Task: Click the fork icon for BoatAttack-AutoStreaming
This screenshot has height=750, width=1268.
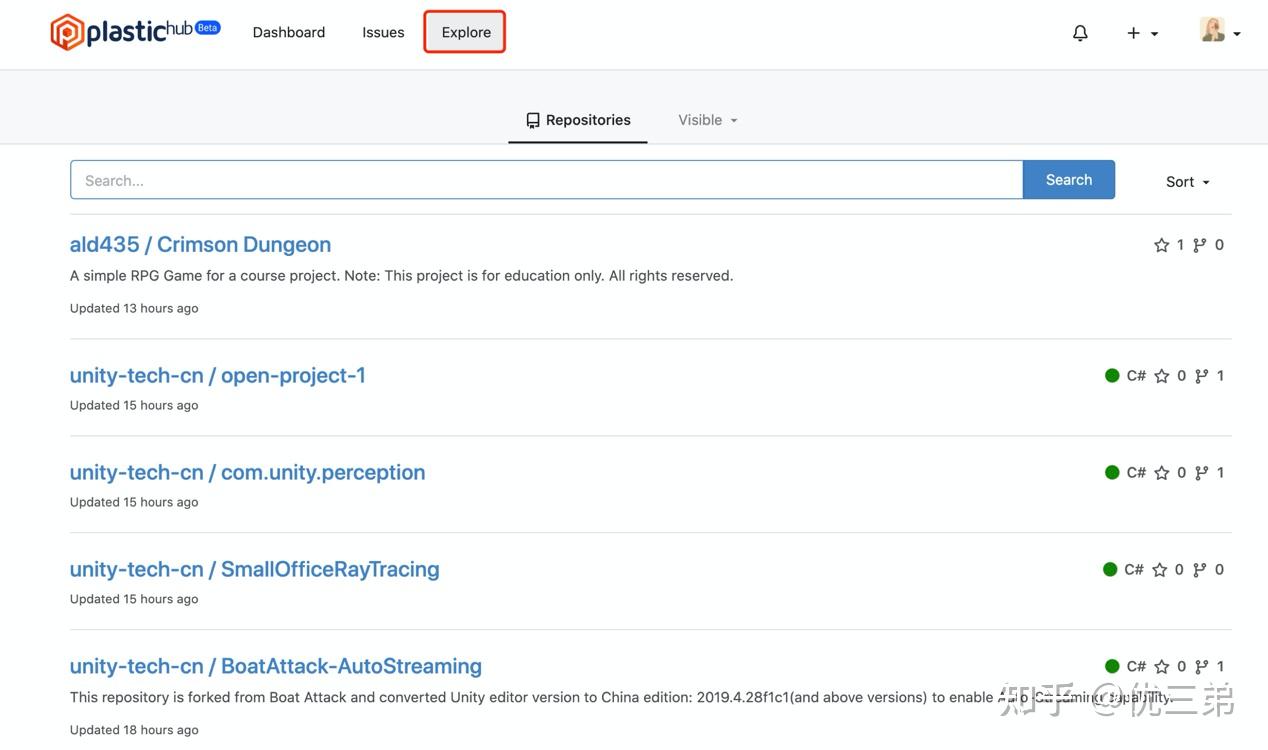Action: tap(1201, 667)
